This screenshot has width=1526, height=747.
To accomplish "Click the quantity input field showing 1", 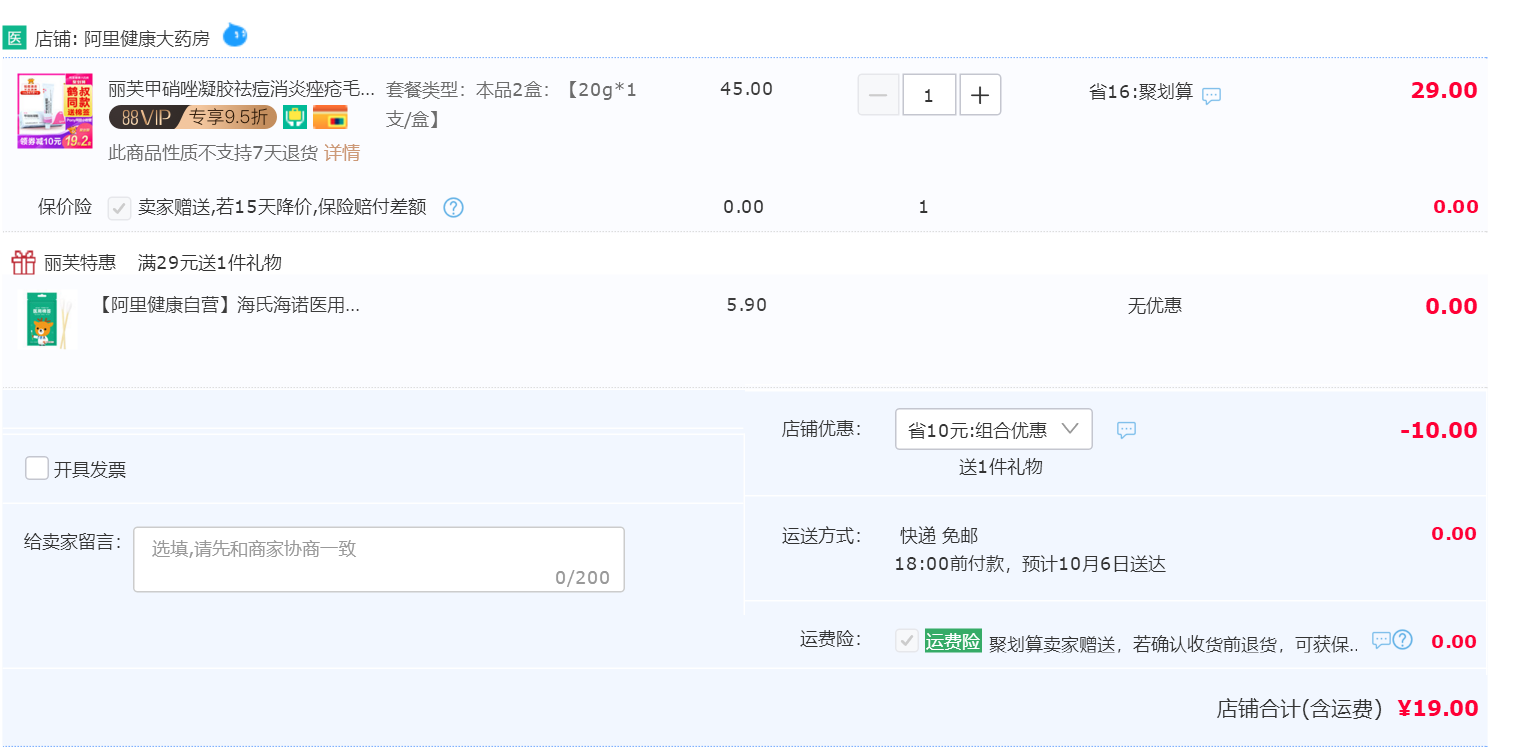I will (929, 95).
